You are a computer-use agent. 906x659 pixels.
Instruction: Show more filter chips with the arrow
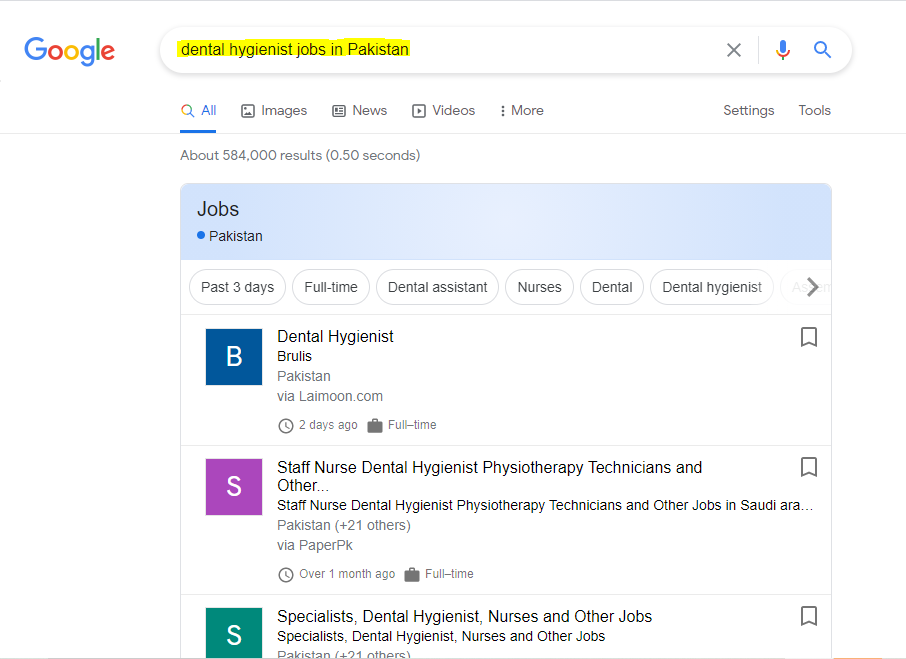[x=812, y=286]
